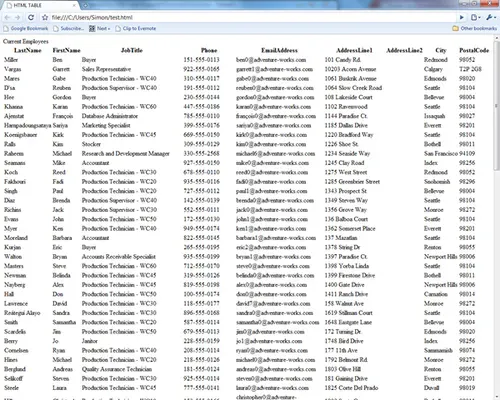Click job title Stocker

[91, 144]
